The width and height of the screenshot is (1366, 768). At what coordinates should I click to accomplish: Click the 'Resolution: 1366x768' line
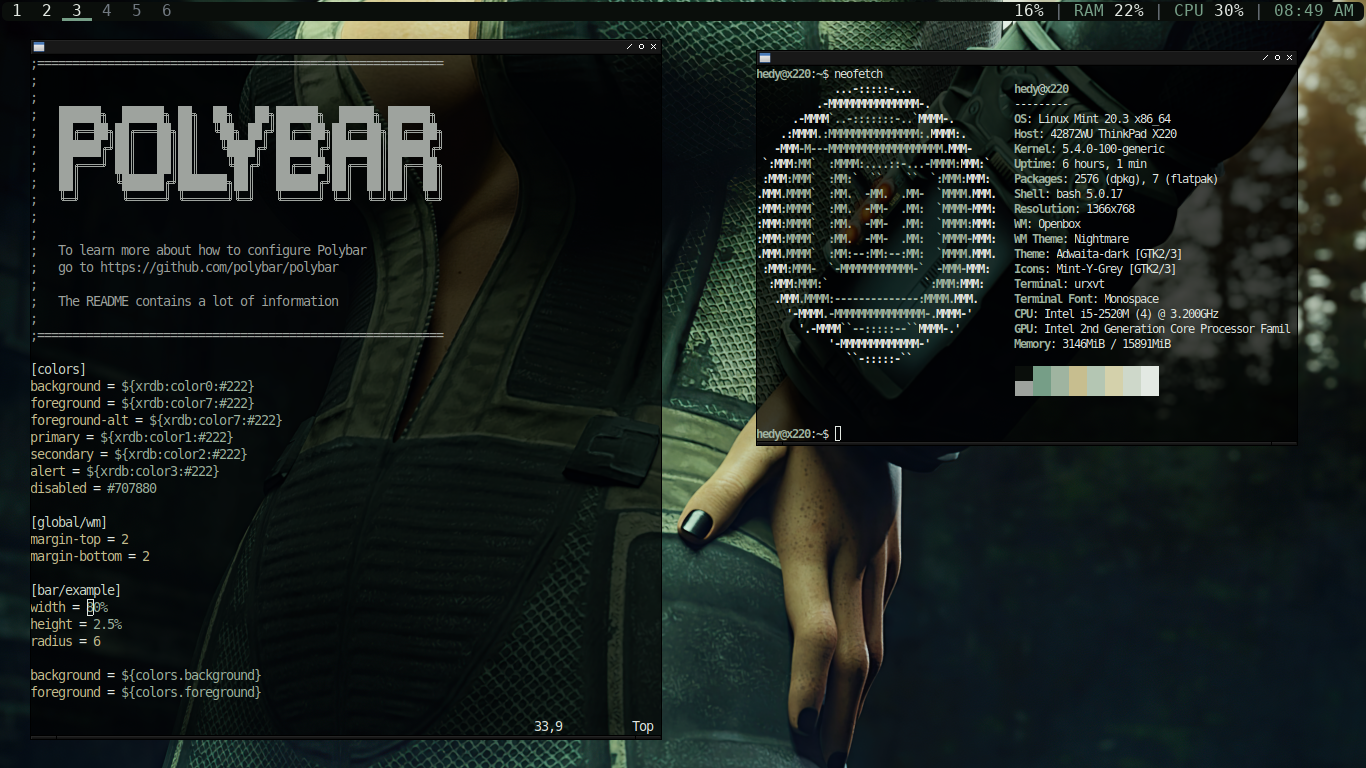1074,209
